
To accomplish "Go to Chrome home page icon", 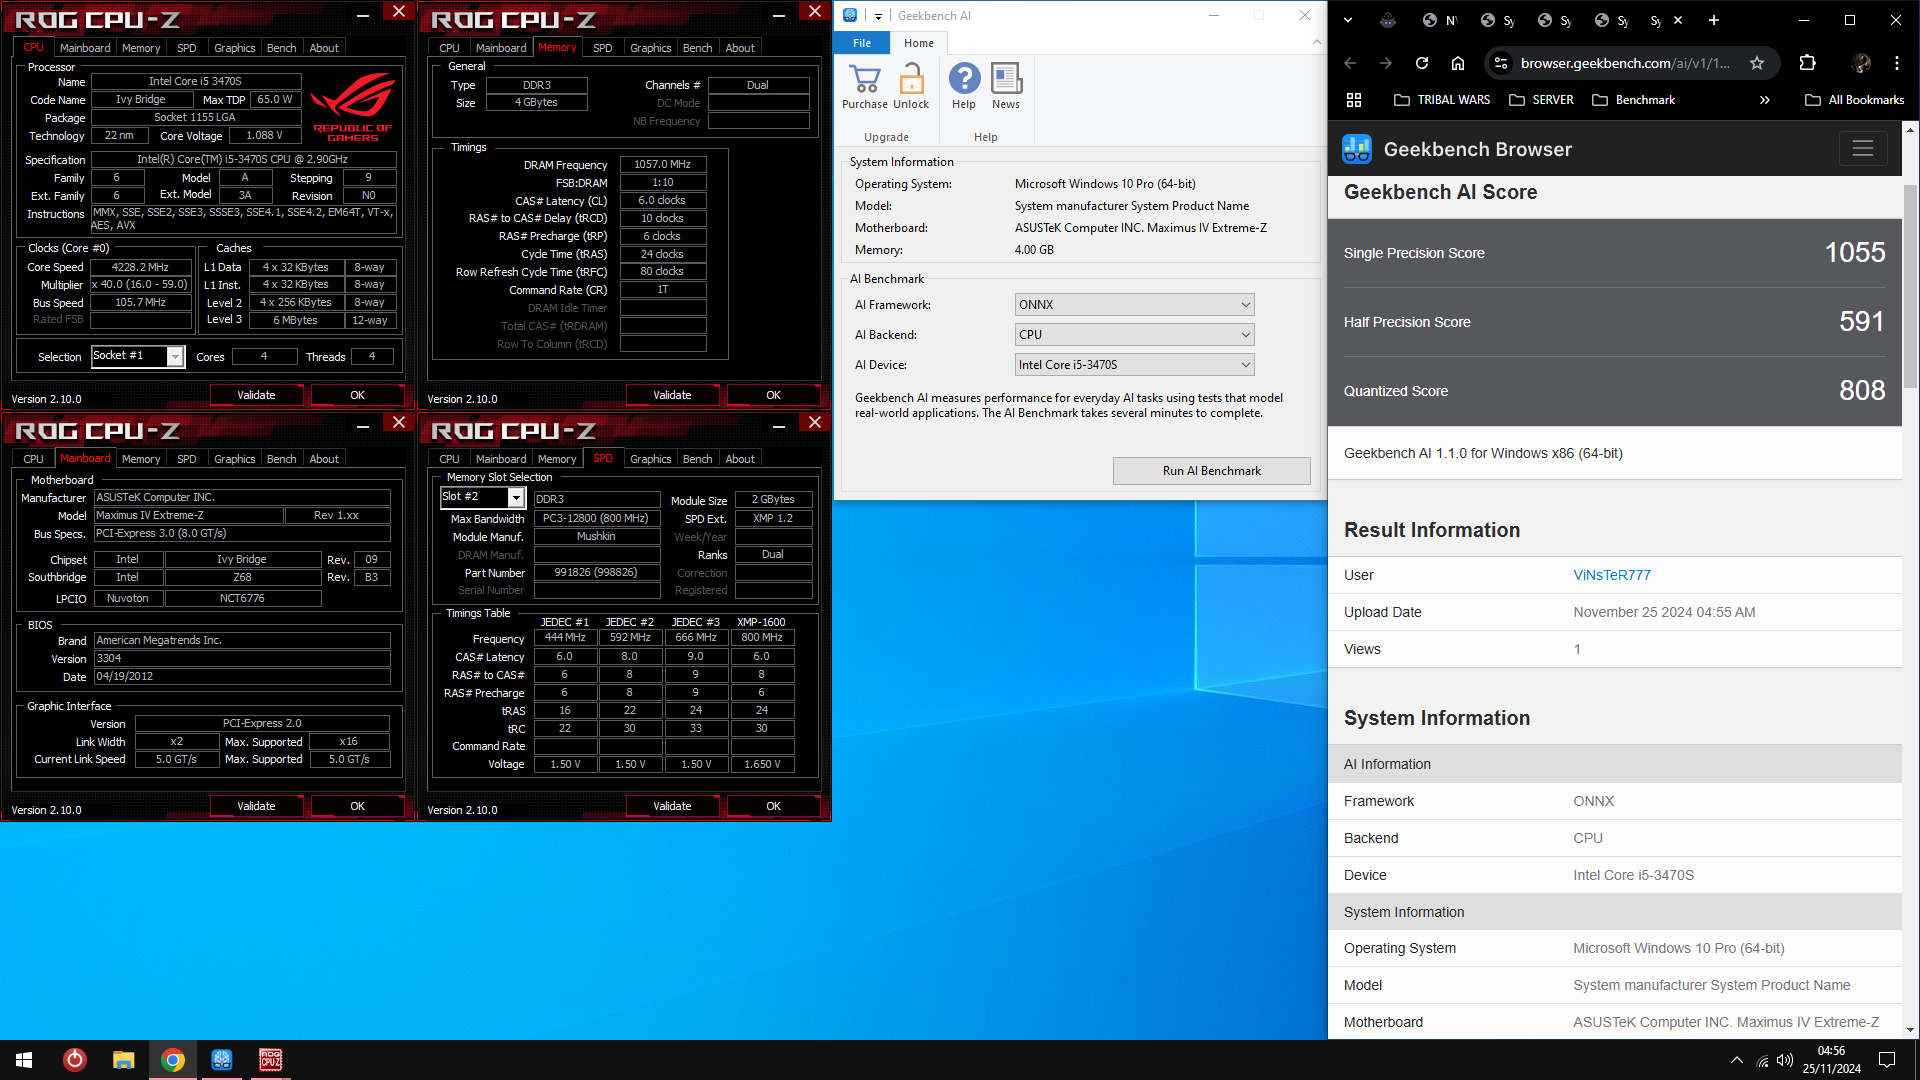I will (1458, 63).
